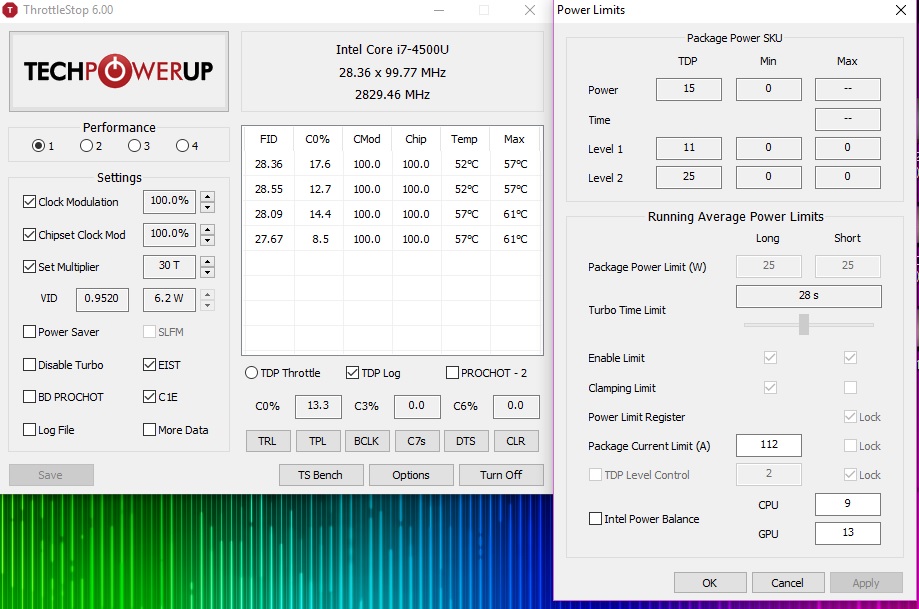The height and width of the screenshot is (609, 919).
Task: Open the TPL power limits button
Action: pyautogui.click(x=318, y=441)
